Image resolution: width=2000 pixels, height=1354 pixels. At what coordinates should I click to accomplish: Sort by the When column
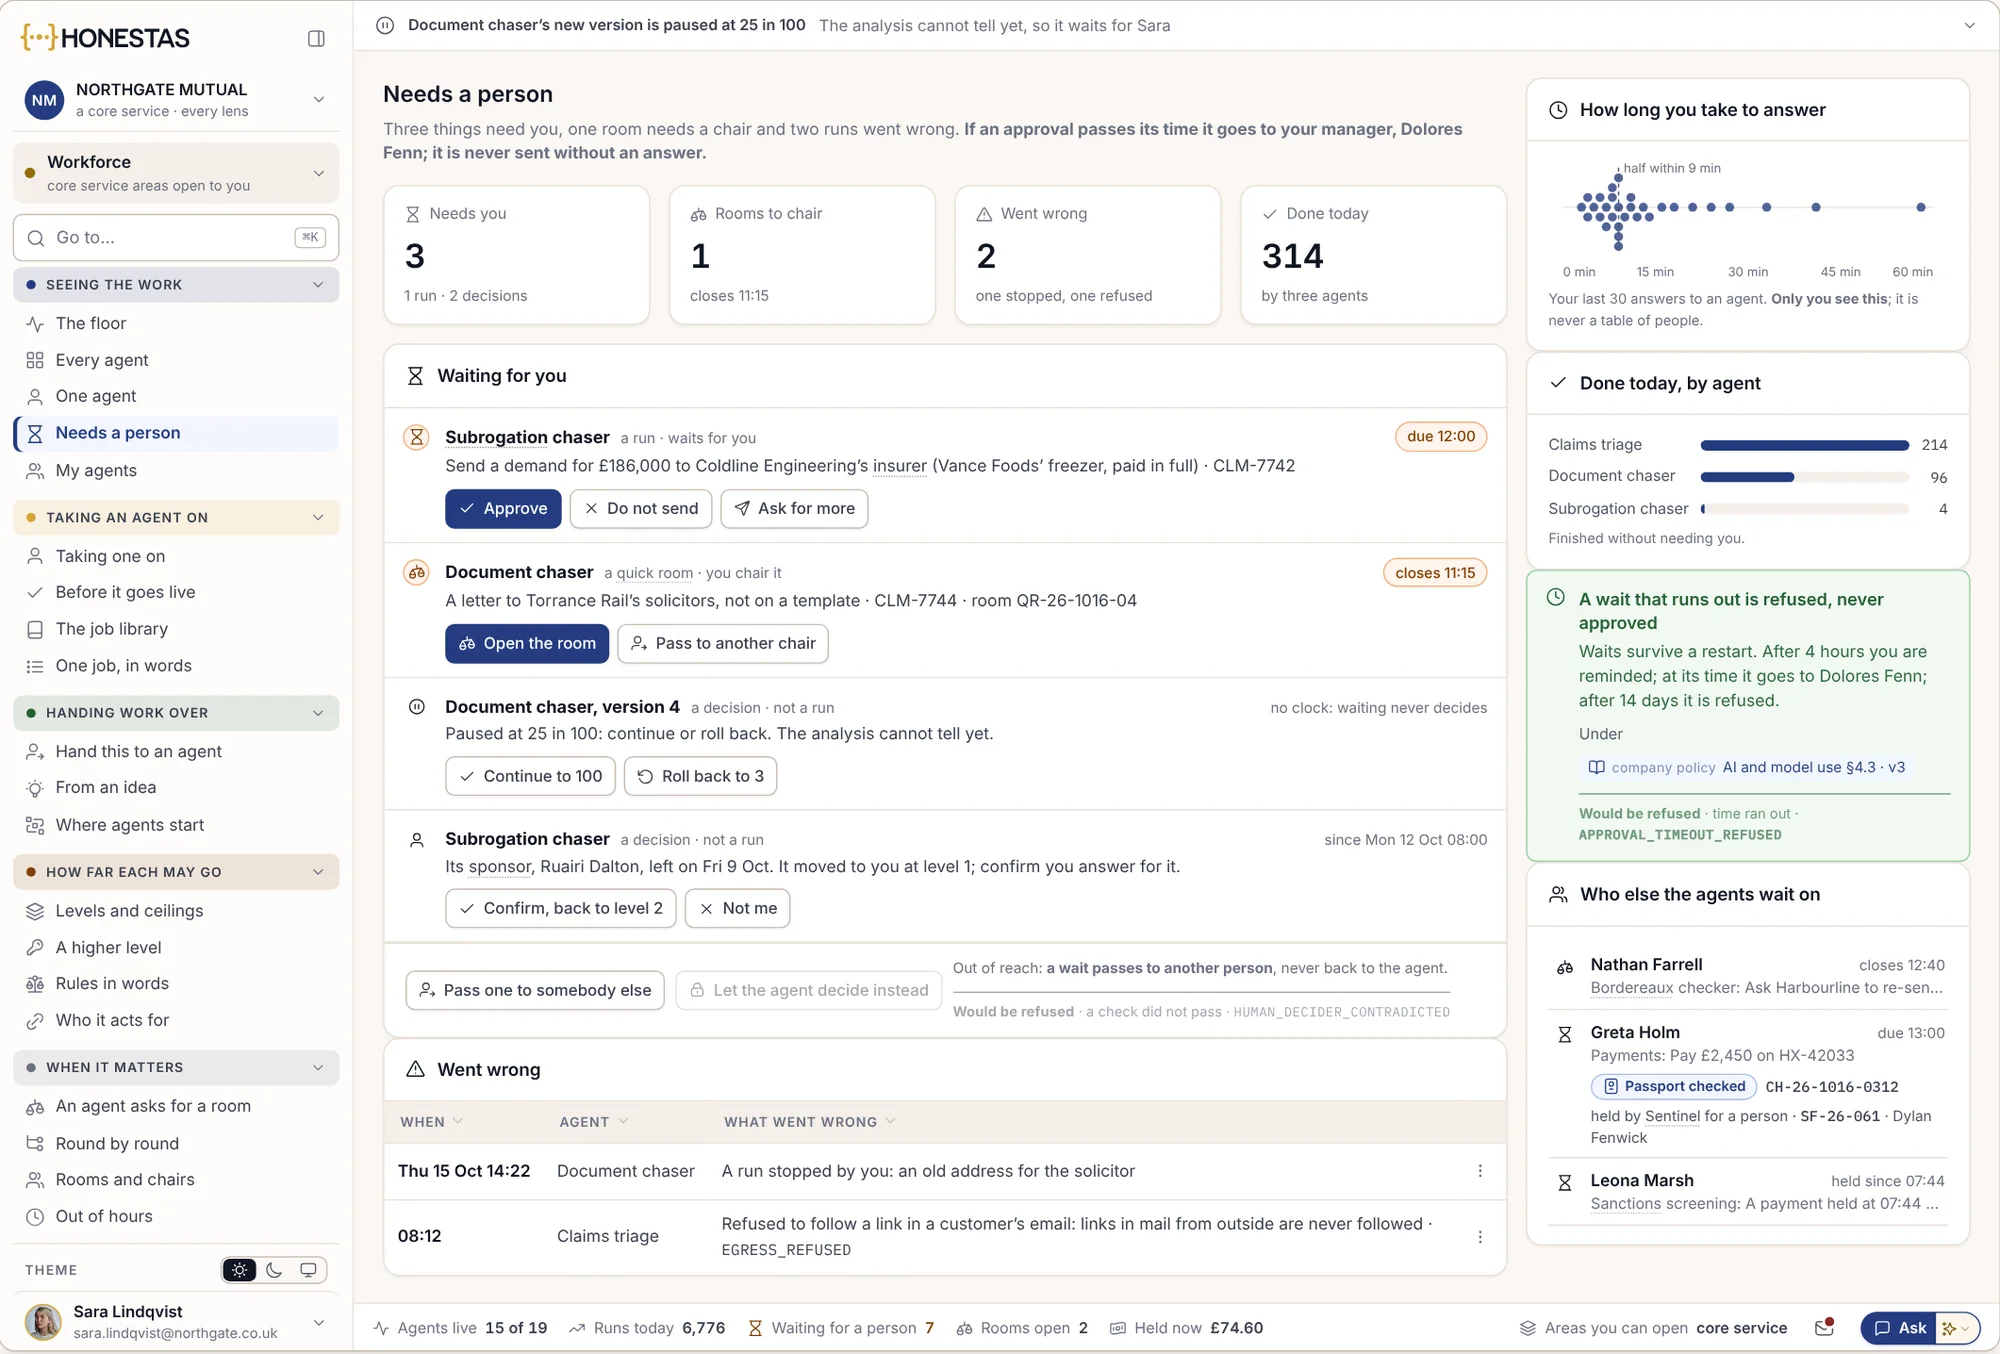point(431,1122)
